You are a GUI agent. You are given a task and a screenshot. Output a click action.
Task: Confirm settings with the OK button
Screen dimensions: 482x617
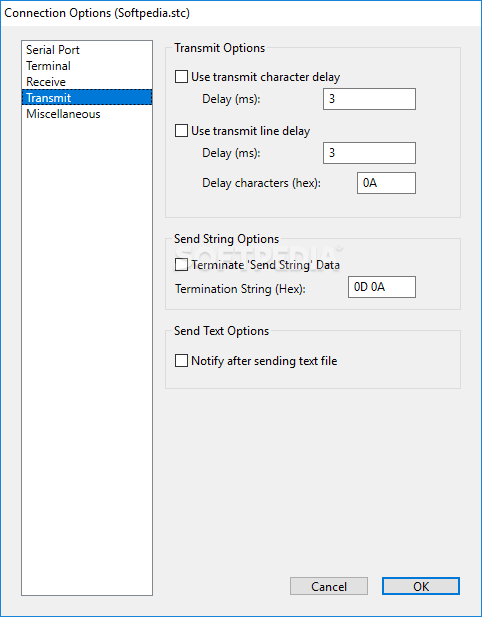point(421,586)
